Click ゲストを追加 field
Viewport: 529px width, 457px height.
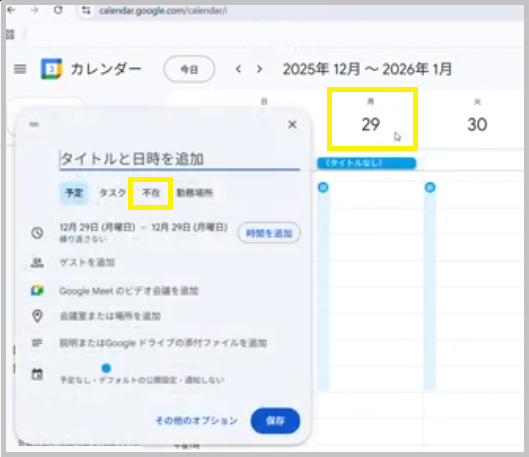point(87,262)
